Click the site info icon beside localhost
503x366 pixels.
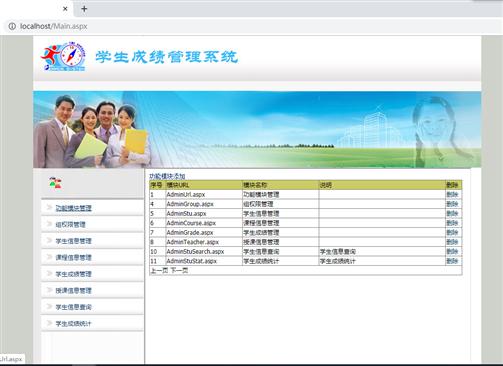(x=12, y=26)
